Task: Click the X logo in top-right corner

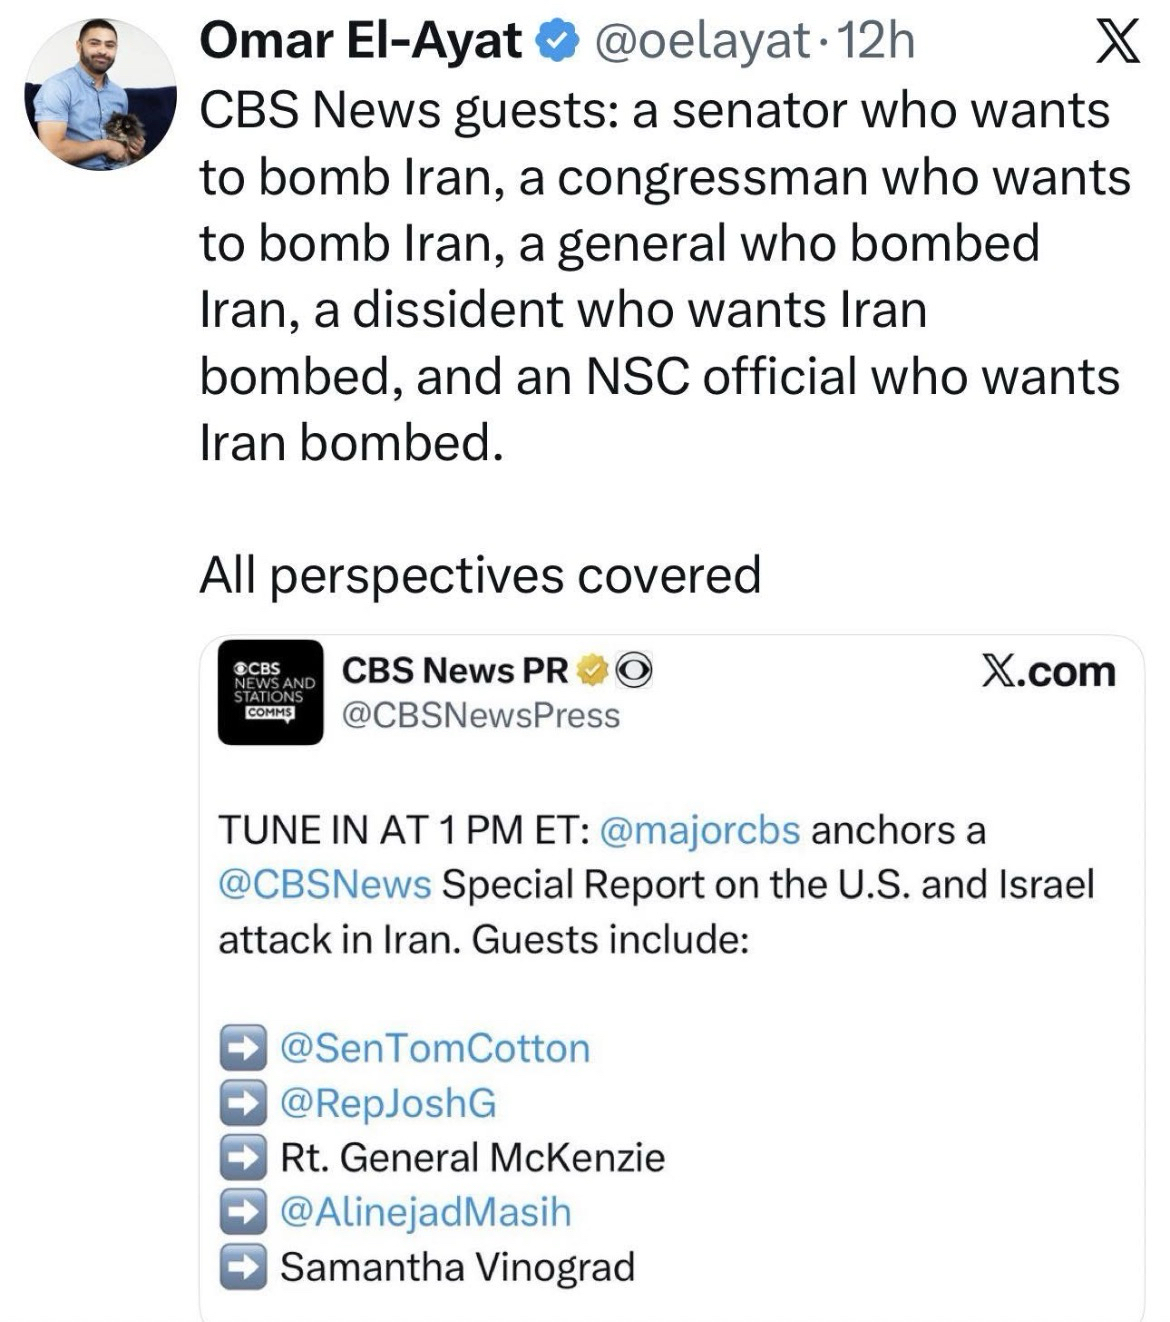Action: [x=1116, y=44]
